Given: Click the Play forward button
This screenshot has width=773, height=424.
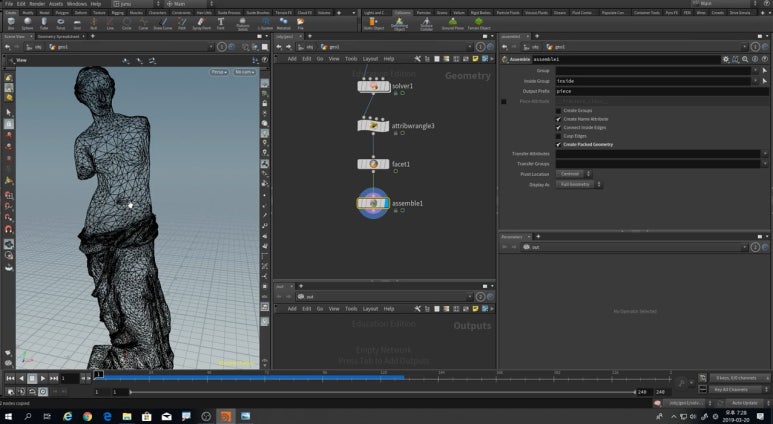Looking at the screenshot, I should pos(43,378).
